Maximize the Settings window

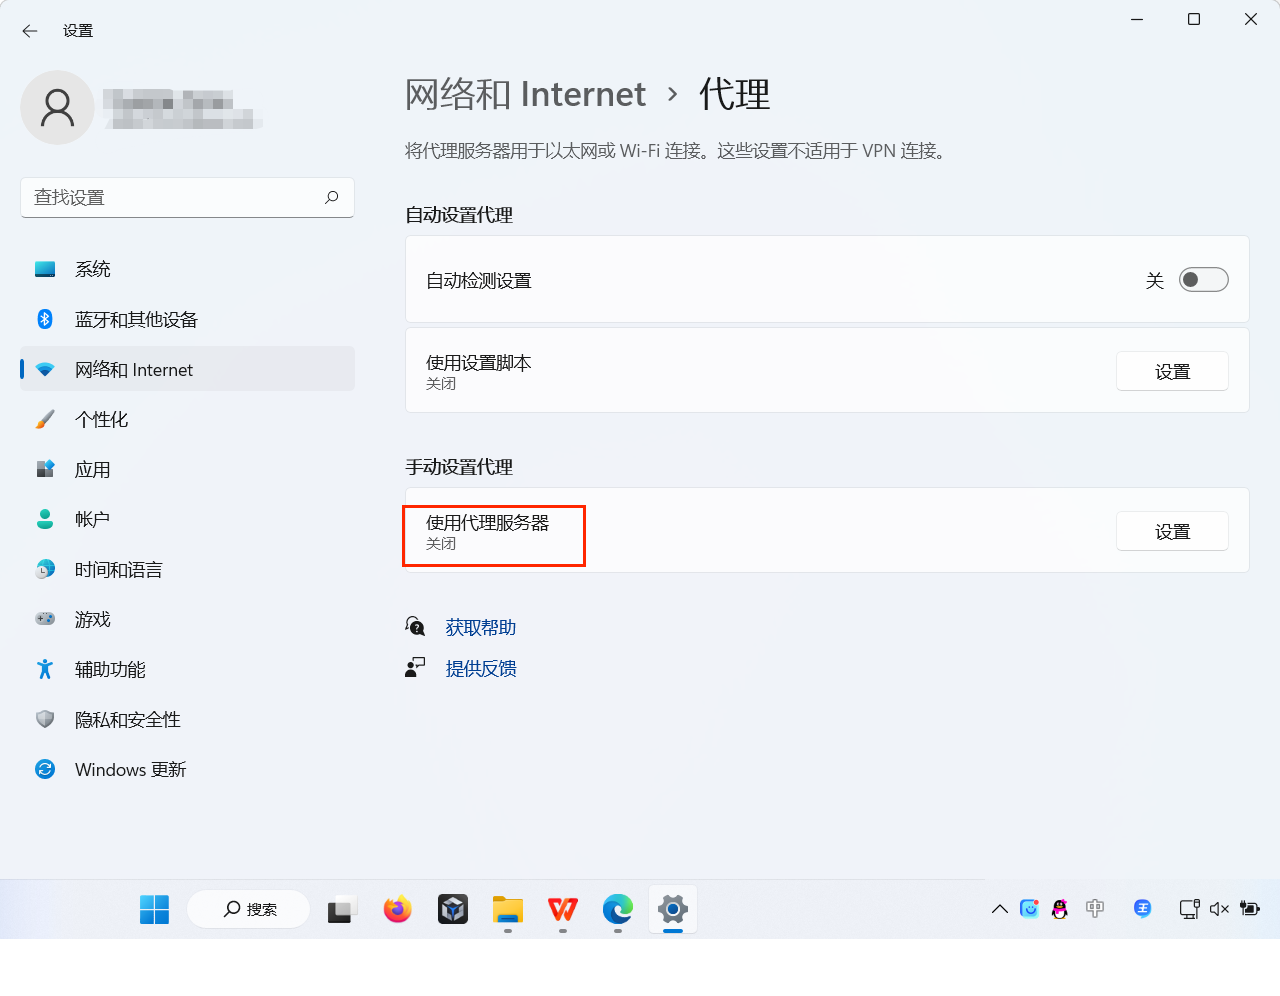[1194, 19]
